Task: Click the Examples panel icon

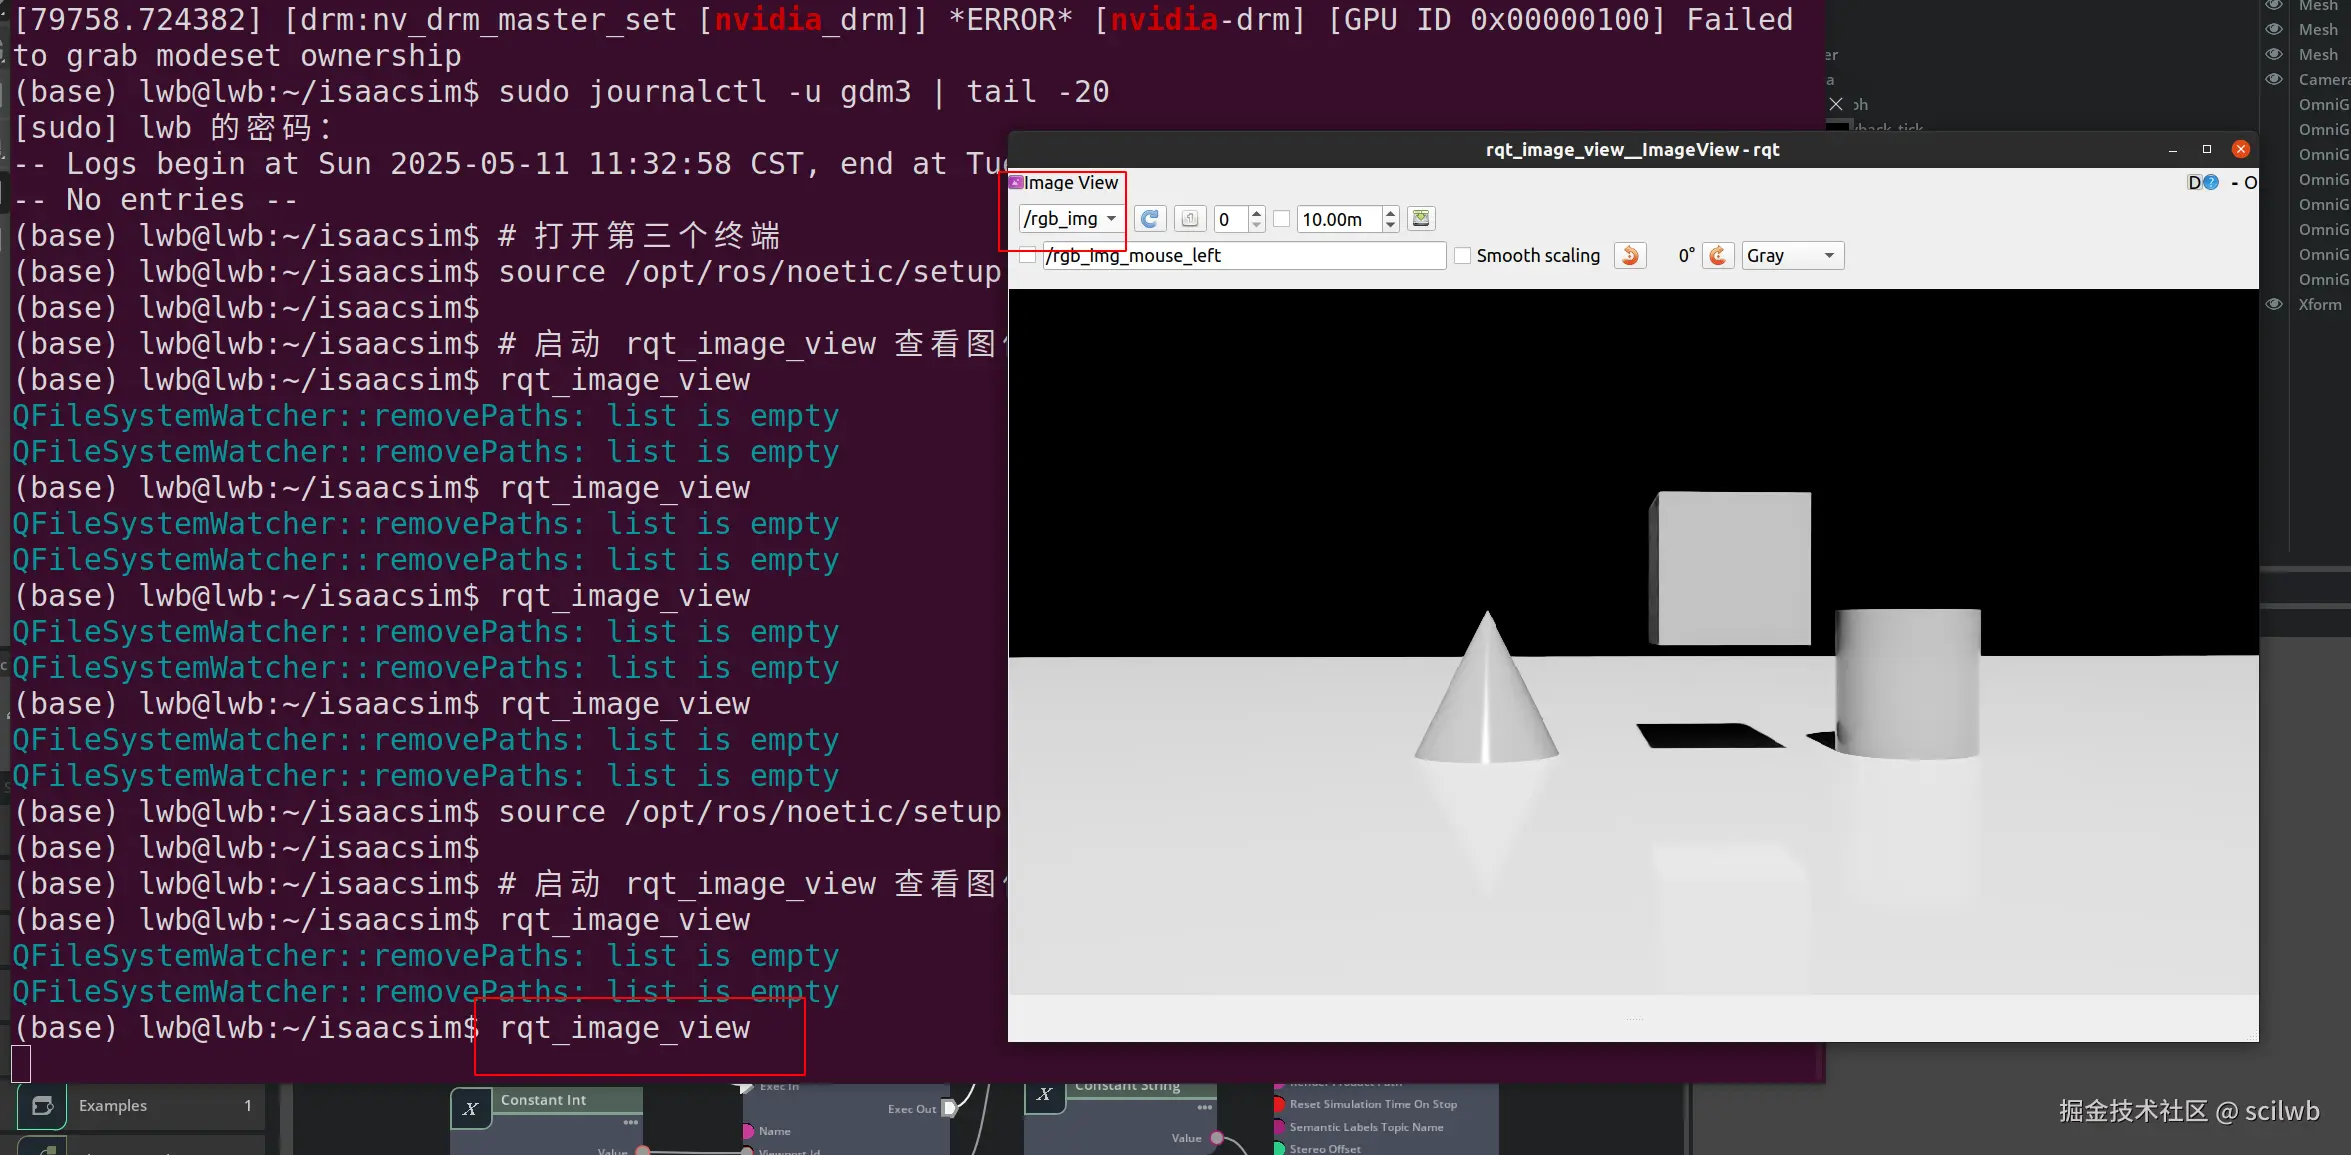Action: point(42,1106)
